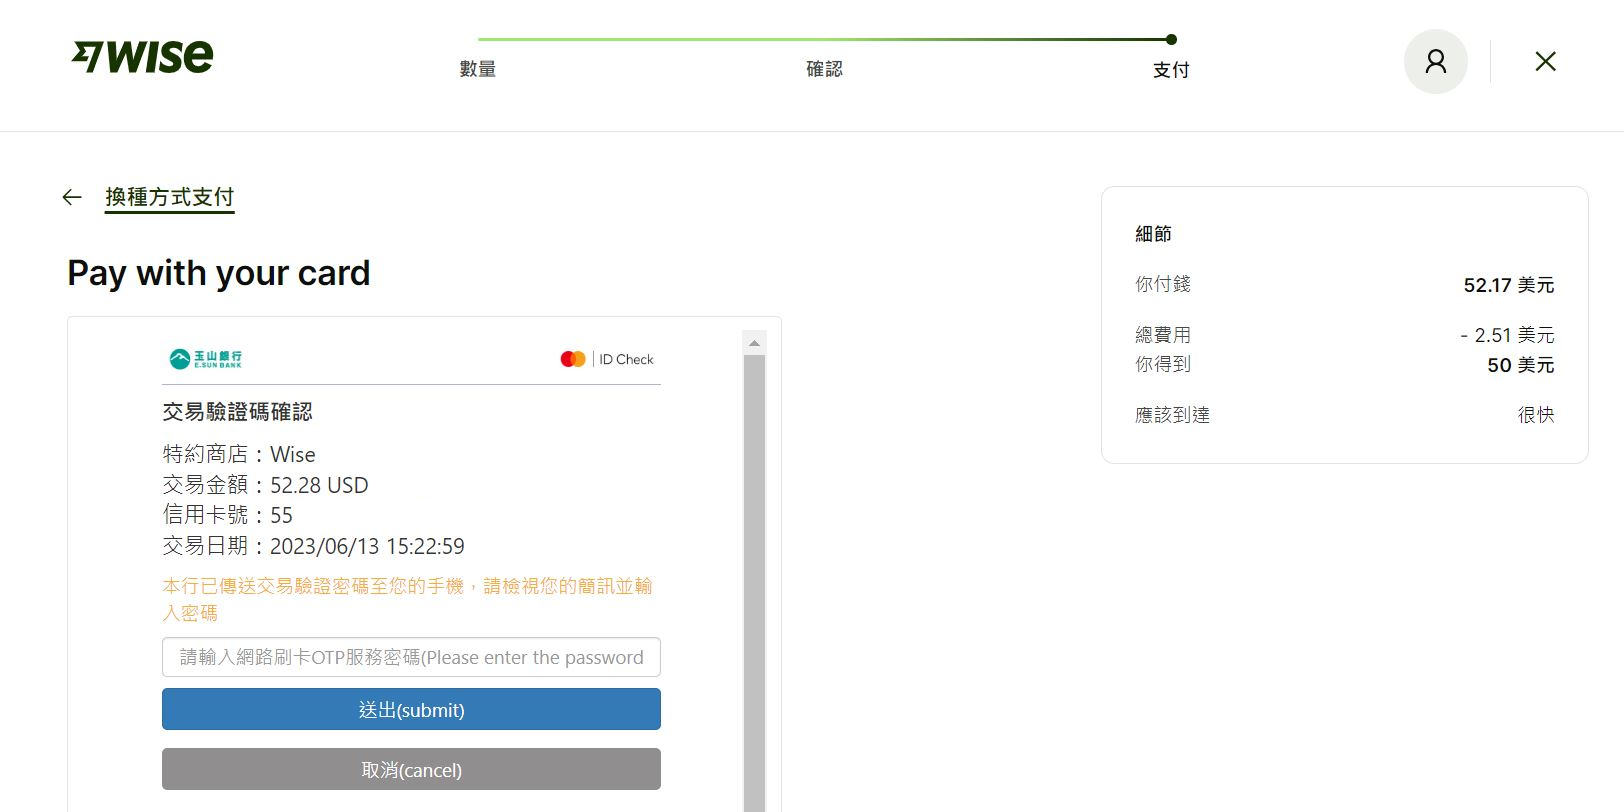Screen dimensions: 1624x812
Task: Click the card frame scrollbar thumb
Action: click(755, 583)
